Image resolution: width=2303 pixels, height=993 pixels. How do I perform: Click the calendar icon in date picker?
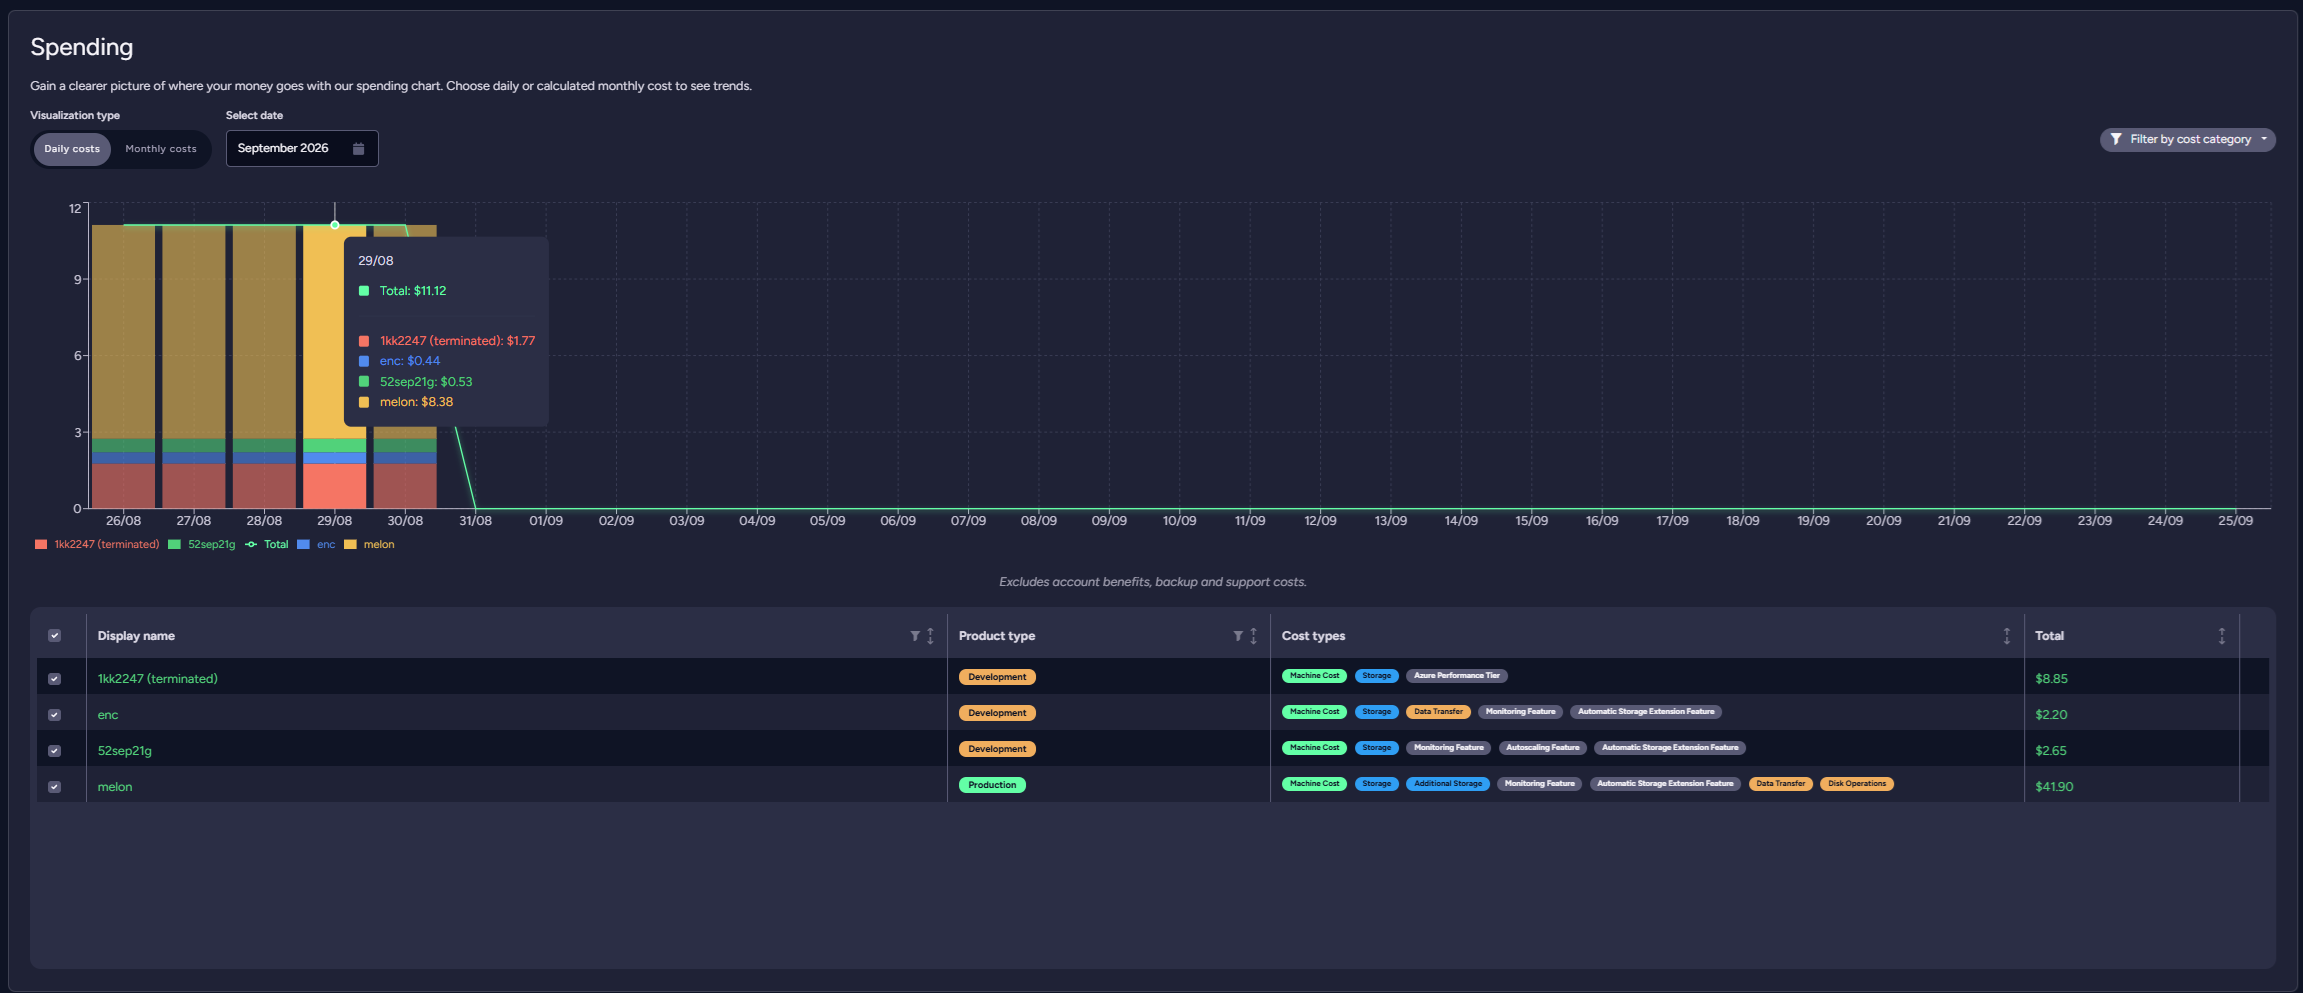(x=358, y=148)
